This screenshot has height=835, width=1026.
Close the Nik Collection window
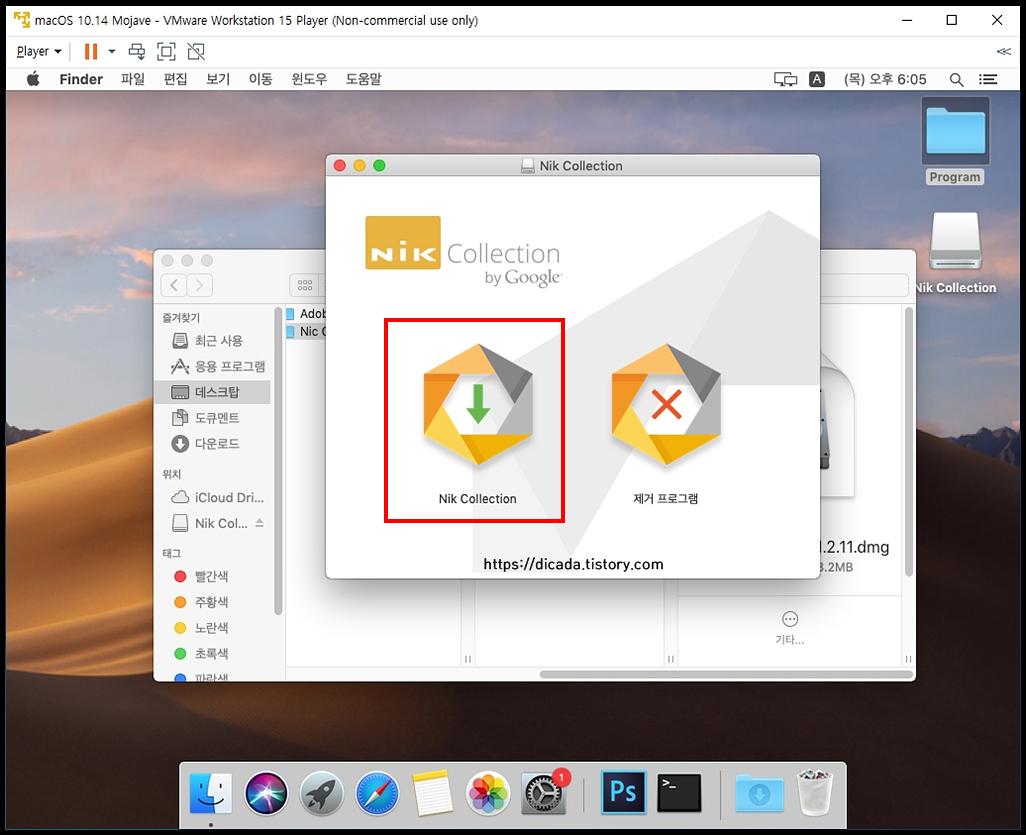click(340, 166)
